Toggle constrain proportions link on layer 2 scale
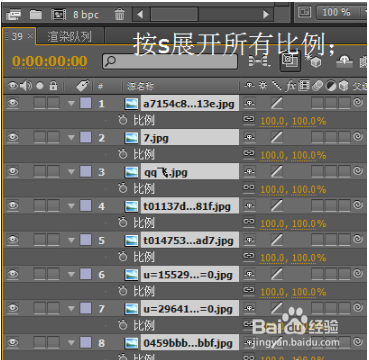369x360 pixels. [x=249, y=153]
